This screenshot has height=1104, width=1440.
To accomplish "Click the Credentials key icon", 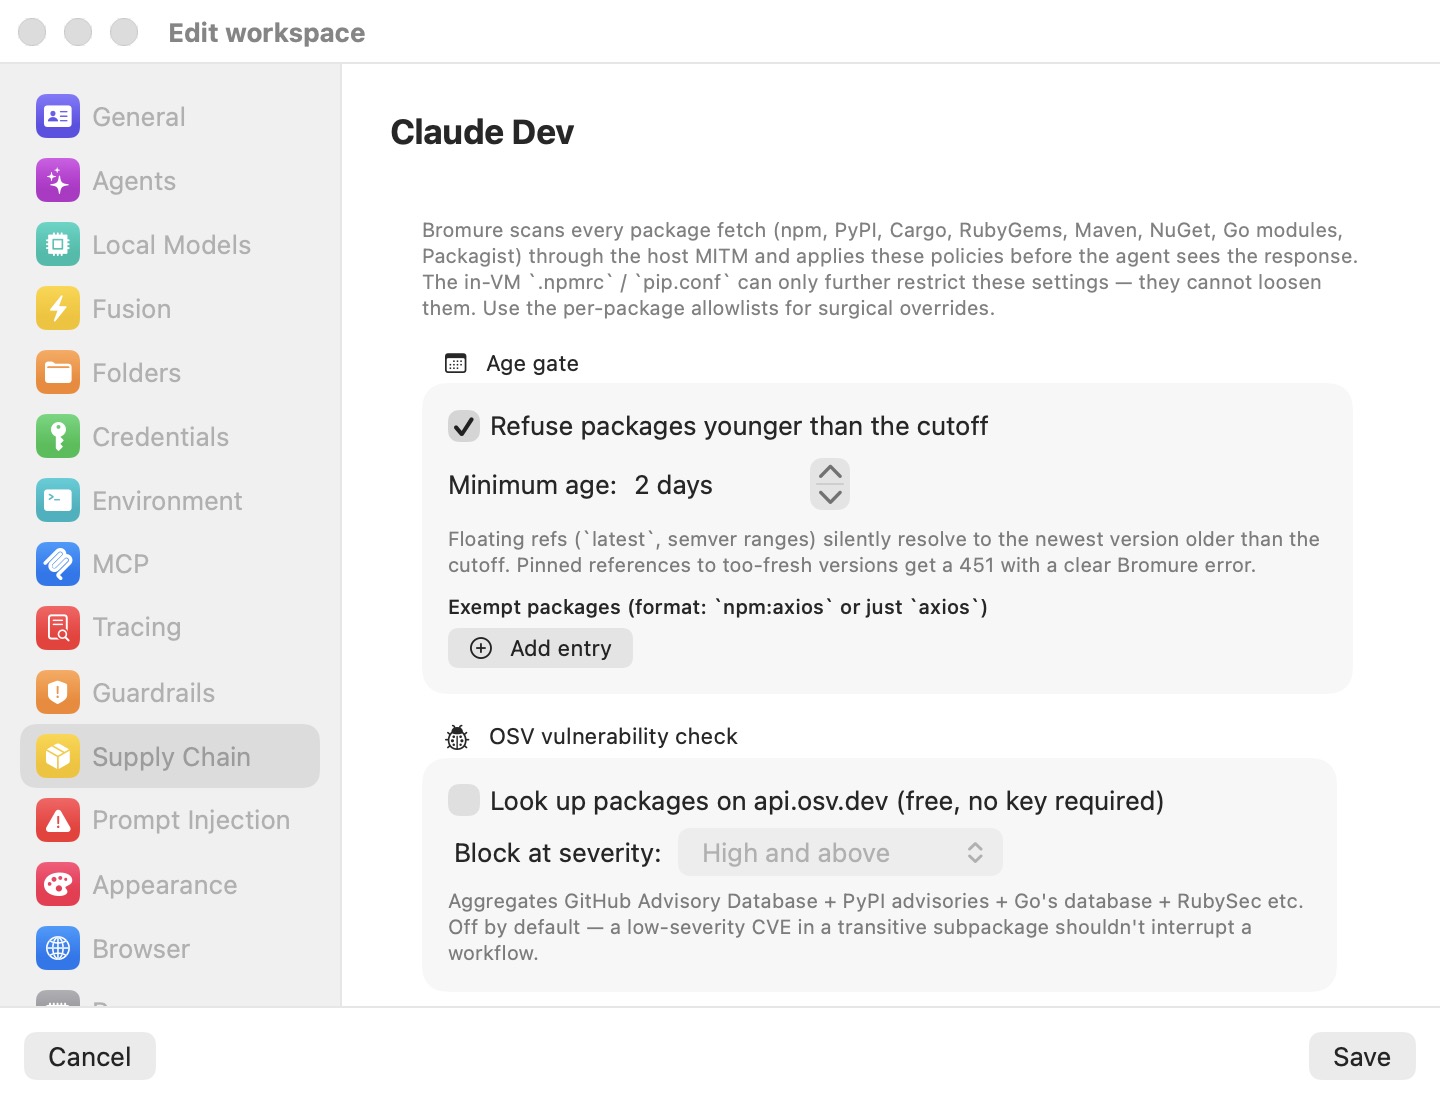I will pyautogui.click(x=58, y=437).
